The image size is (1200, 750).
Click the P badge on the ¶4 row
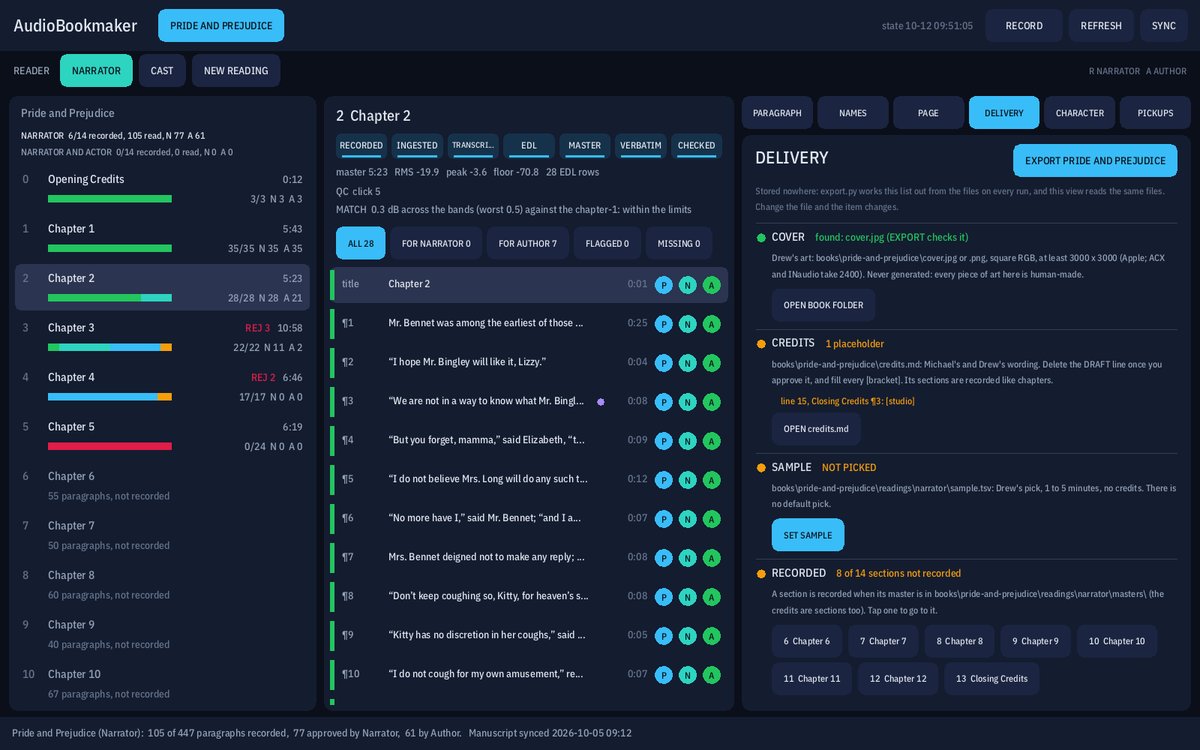click(664, 440)
